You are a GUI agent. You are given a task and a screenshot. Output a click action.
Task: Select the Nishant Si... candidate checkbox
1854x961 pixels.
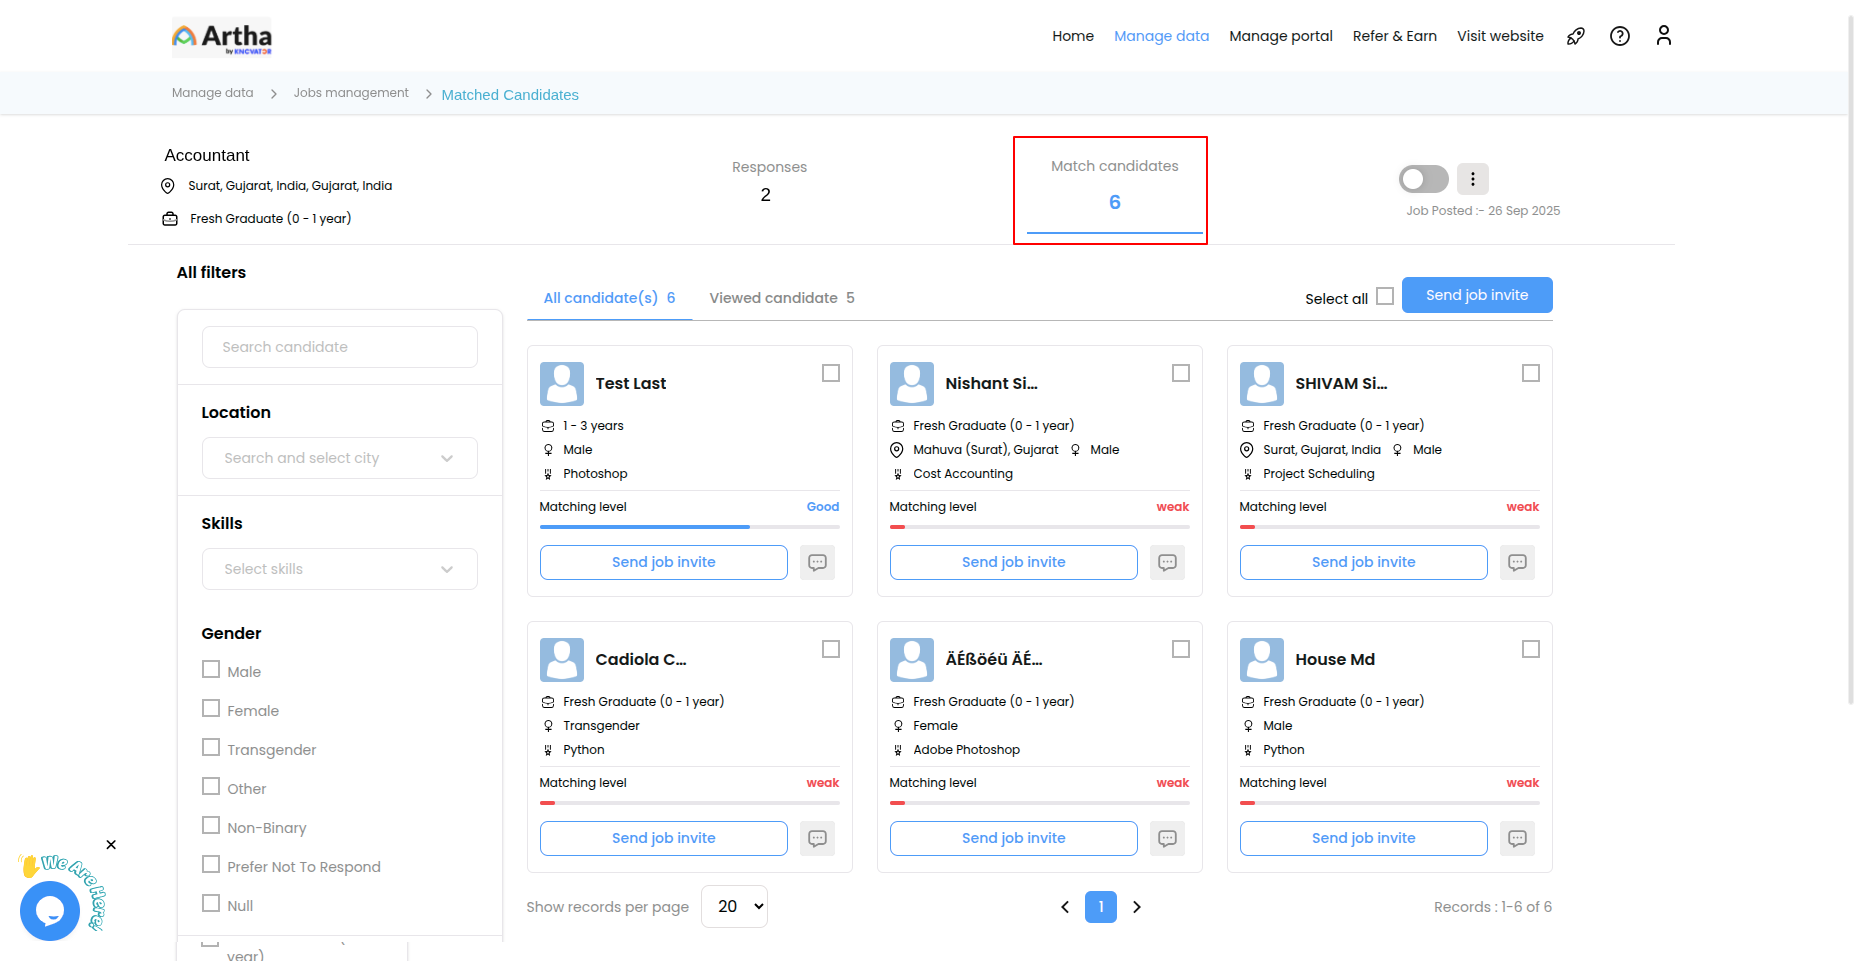[1181, 373]
